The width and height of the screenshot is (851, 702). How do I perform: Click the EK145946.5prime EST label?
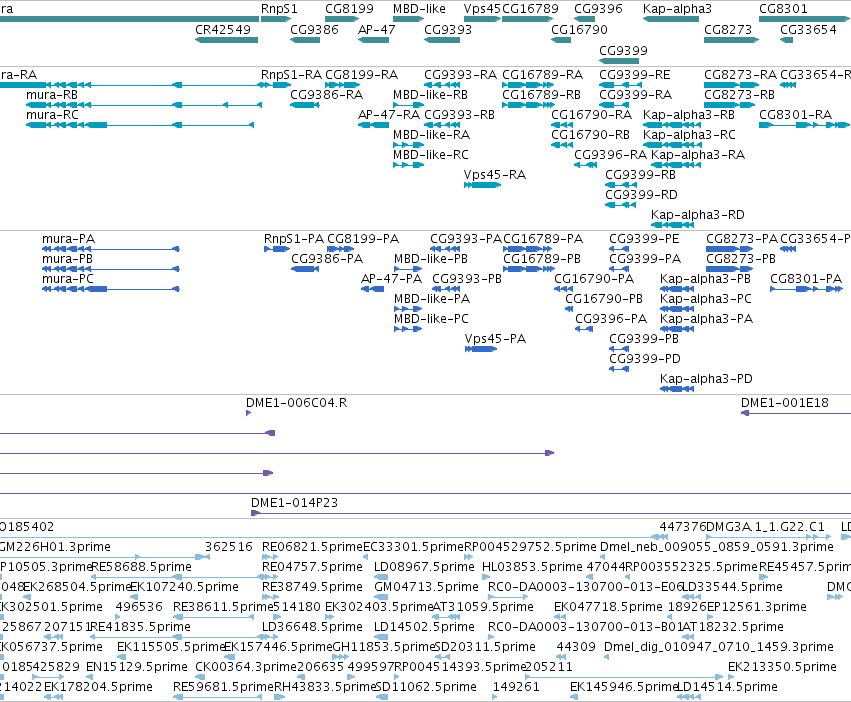(x=624, y=687)
